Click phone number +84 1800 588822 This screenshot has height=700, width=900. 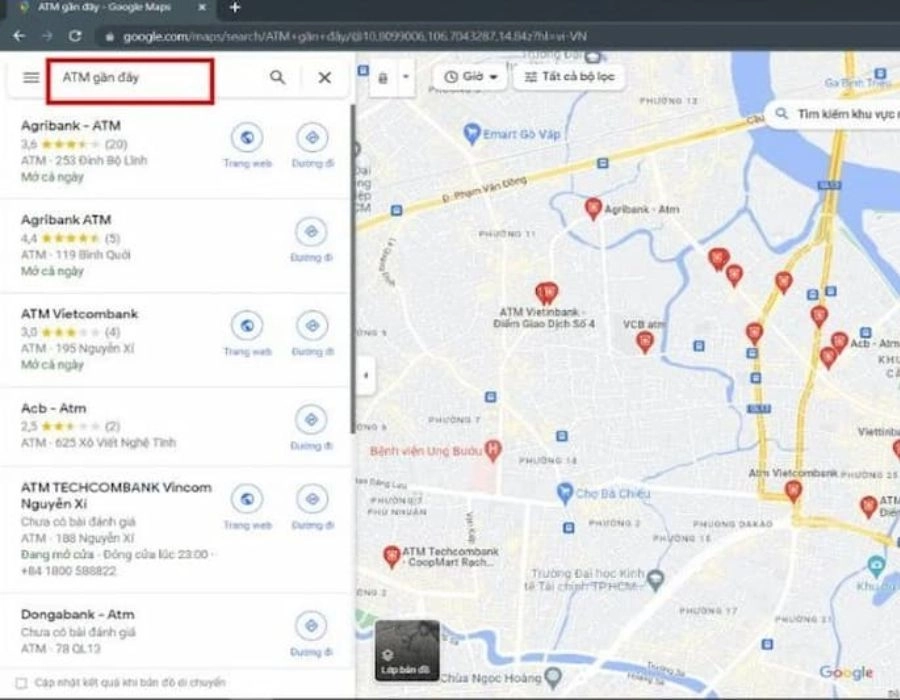pos(68,571)
